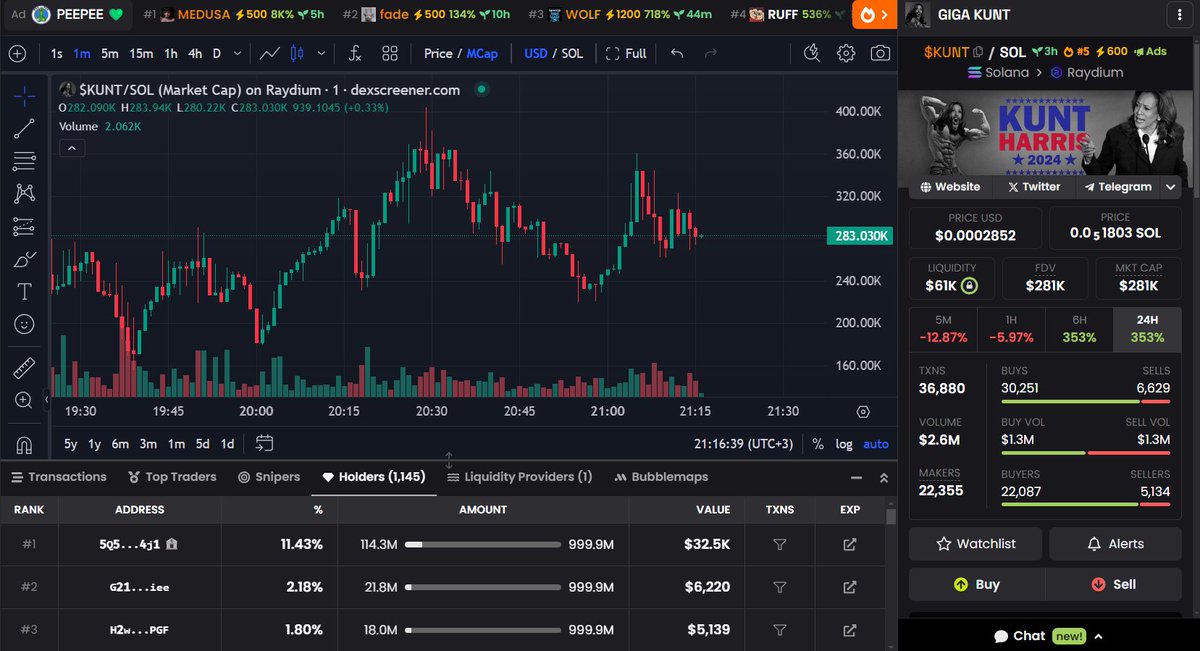Maximize the bottom table panel

point(884,478)
